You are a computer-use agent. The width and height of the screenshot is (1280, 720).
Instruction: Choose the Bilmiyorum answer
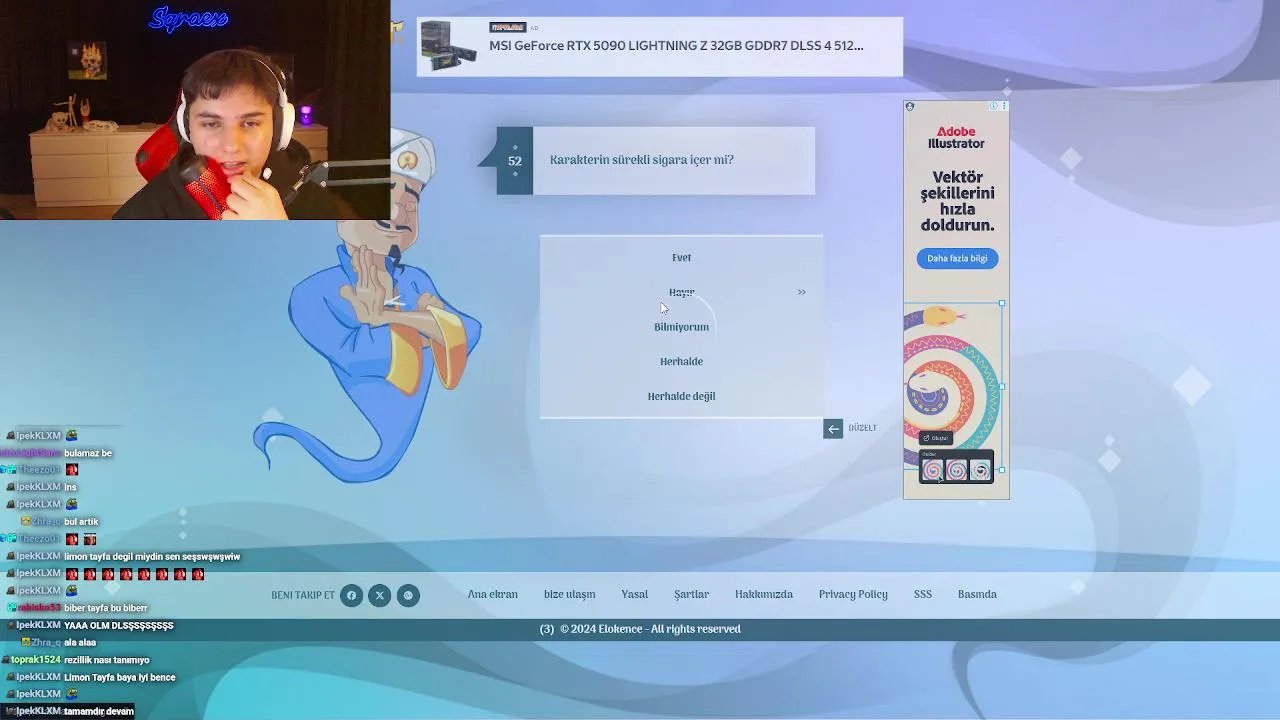coord(681,327)
